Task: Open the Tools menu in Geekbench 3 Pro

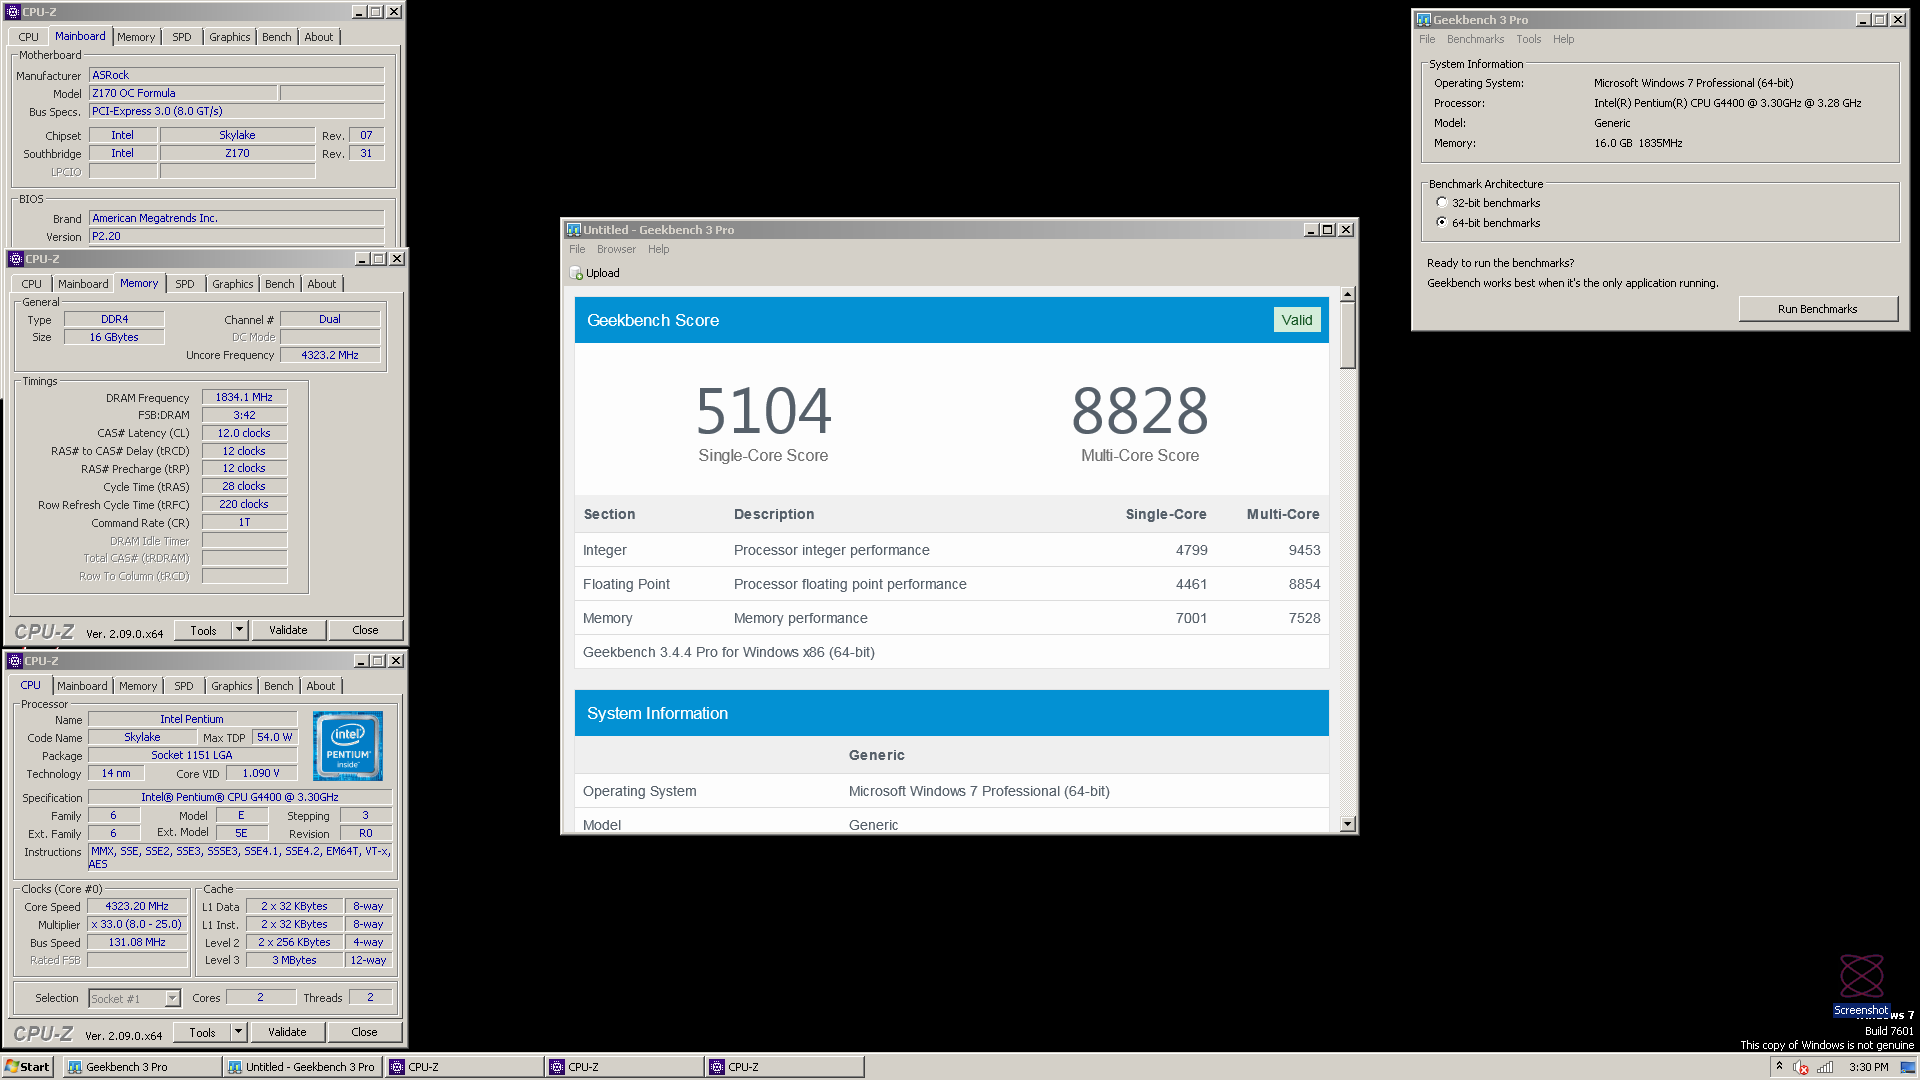Action: coord(1528,39)
